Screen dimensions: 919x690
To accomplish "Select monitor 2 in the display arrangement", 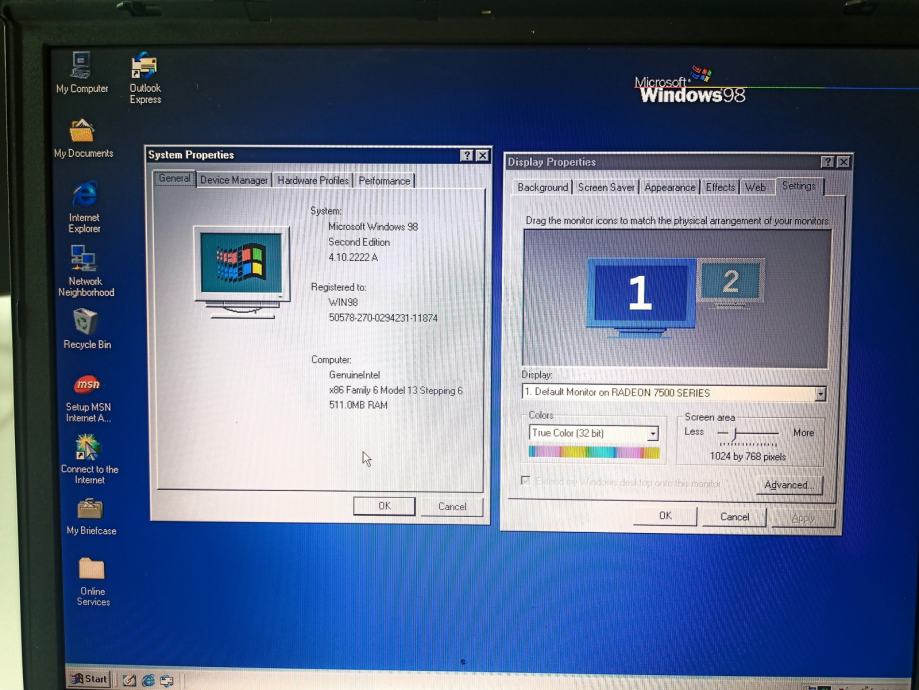I will point(730,282).
